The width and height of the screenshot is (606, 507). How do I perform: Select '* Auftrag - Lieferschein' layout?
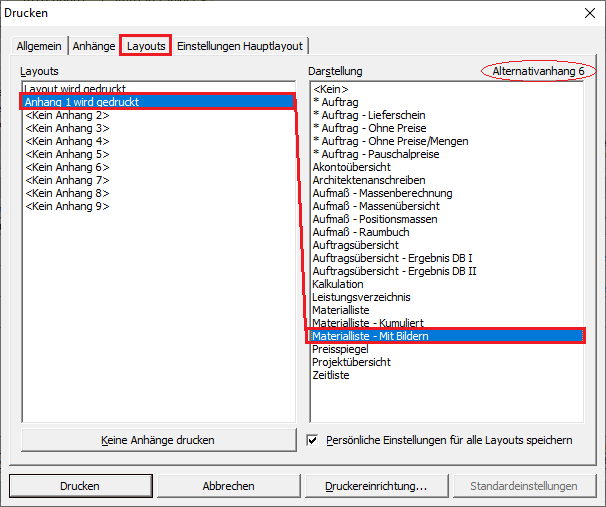[367, 115]
